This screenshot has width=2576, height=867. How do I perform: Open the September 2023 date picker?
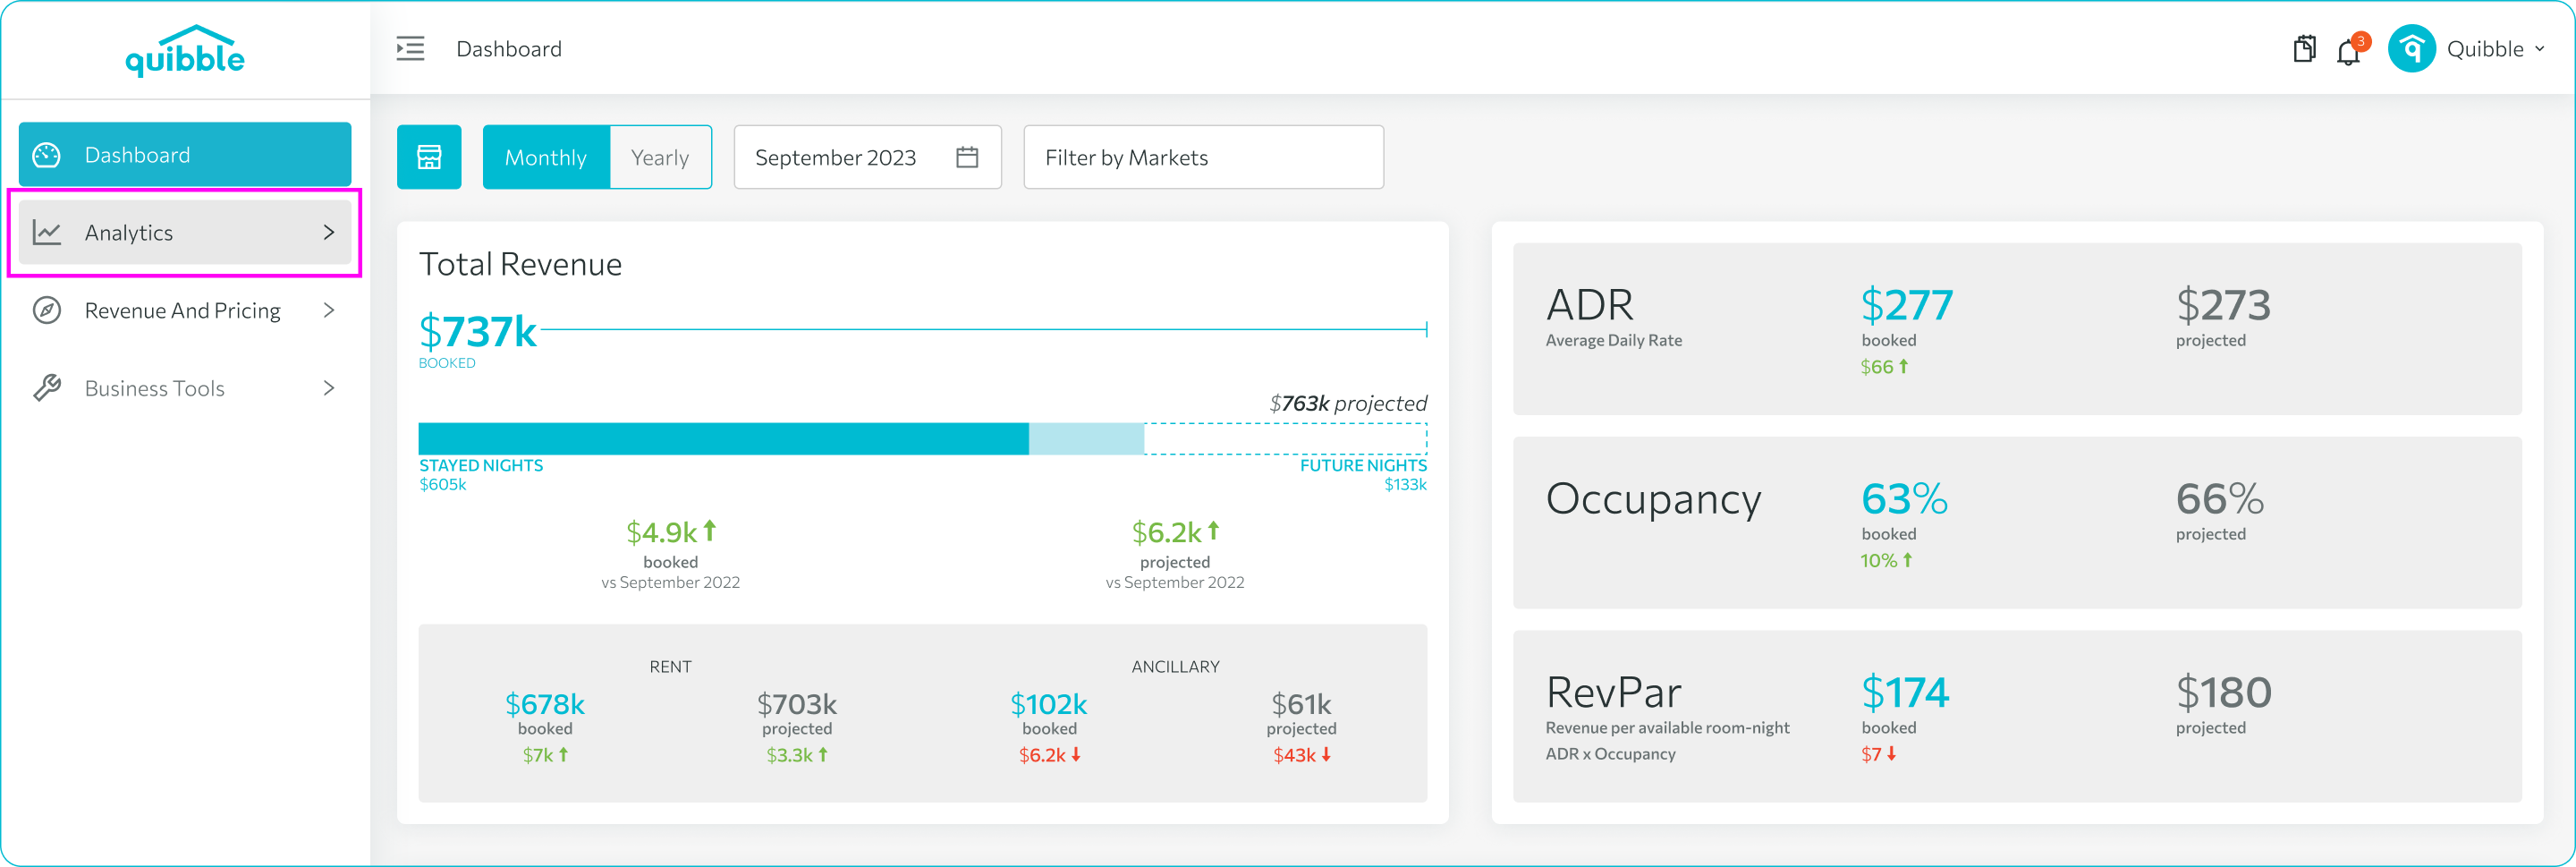[x=867, y=157]
